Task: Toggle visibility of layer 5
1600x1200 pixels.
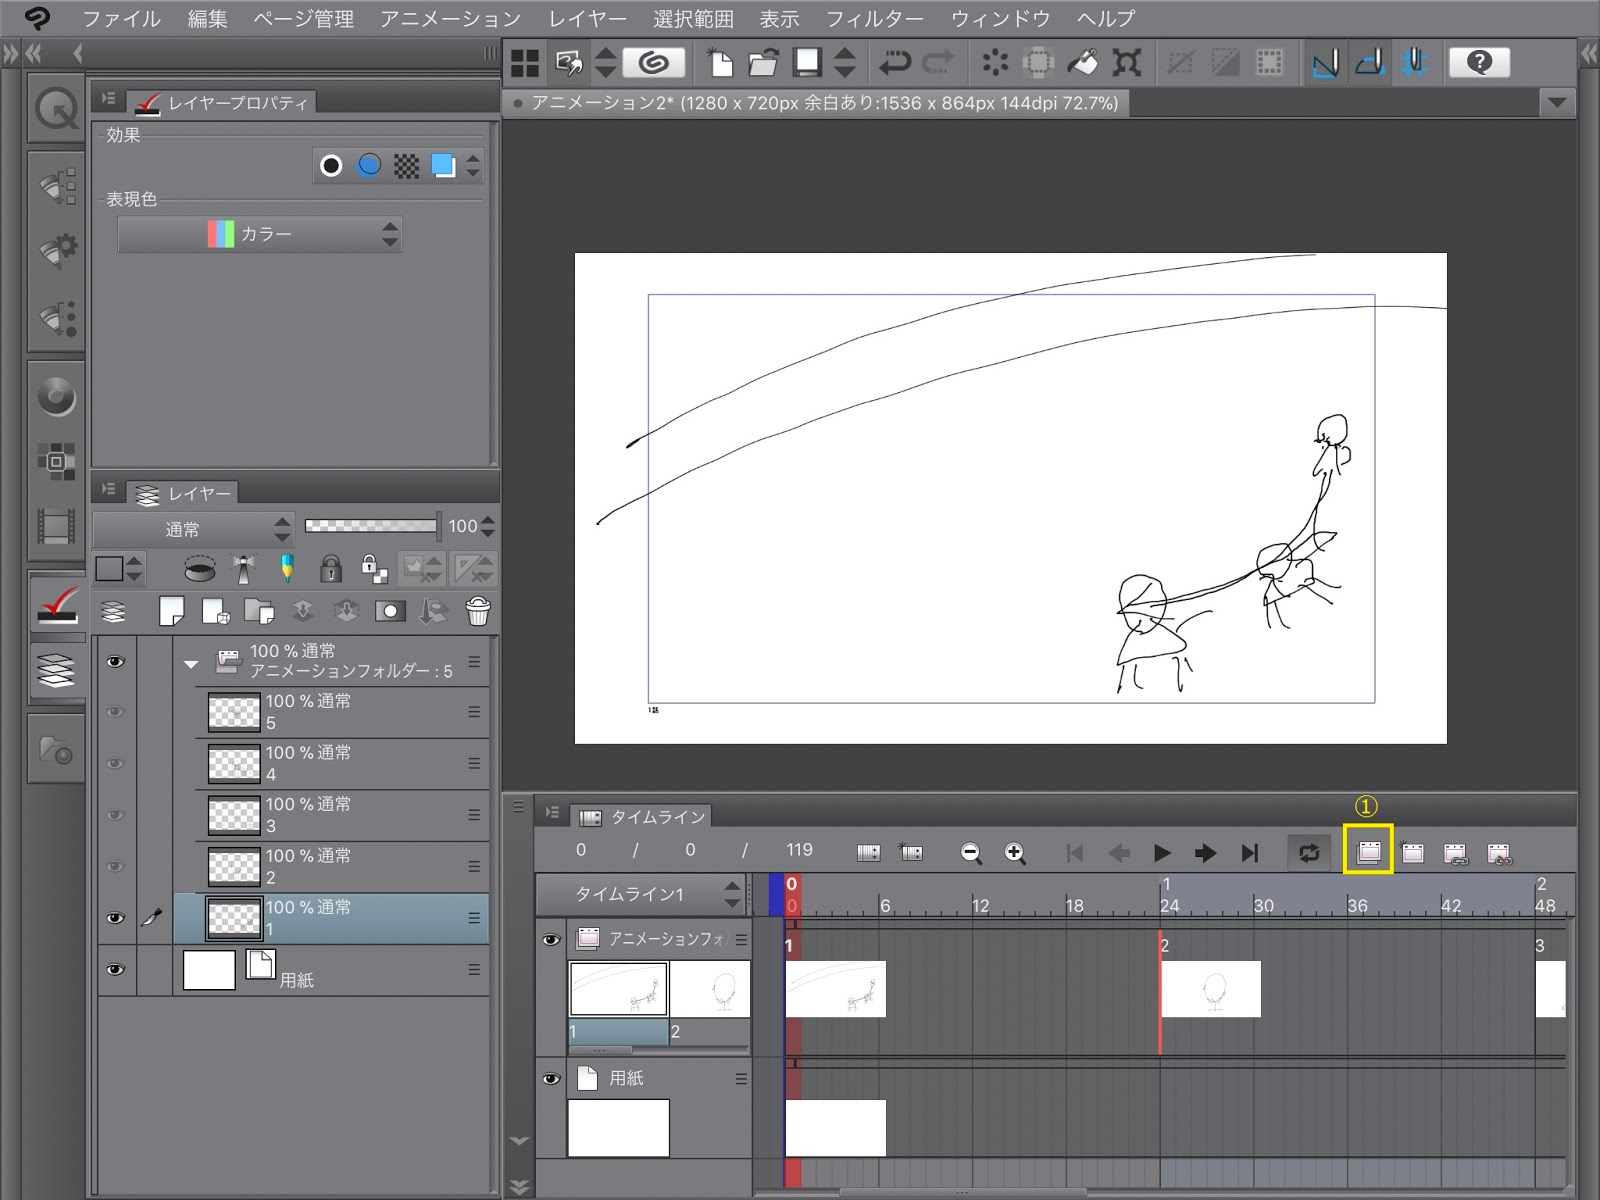Action: point(116,712)
